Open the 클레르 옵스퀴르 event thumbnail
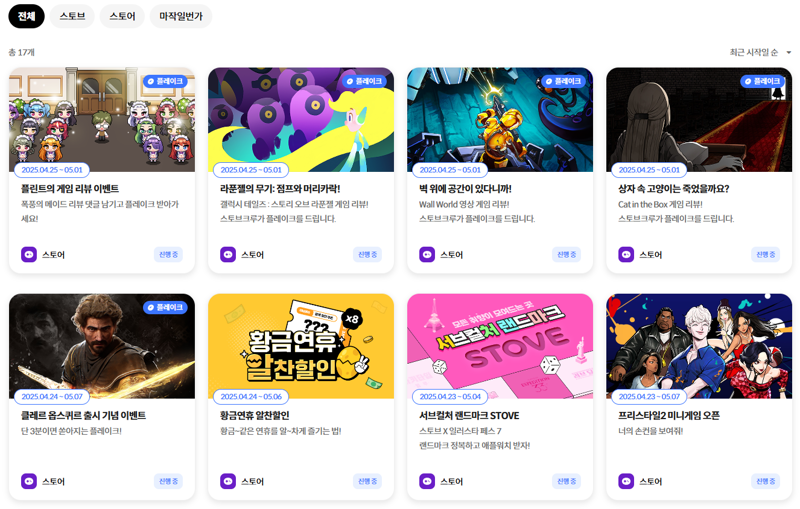Image resolution: width=800 pixels, height=509 pixels. [x=102, y=346]
